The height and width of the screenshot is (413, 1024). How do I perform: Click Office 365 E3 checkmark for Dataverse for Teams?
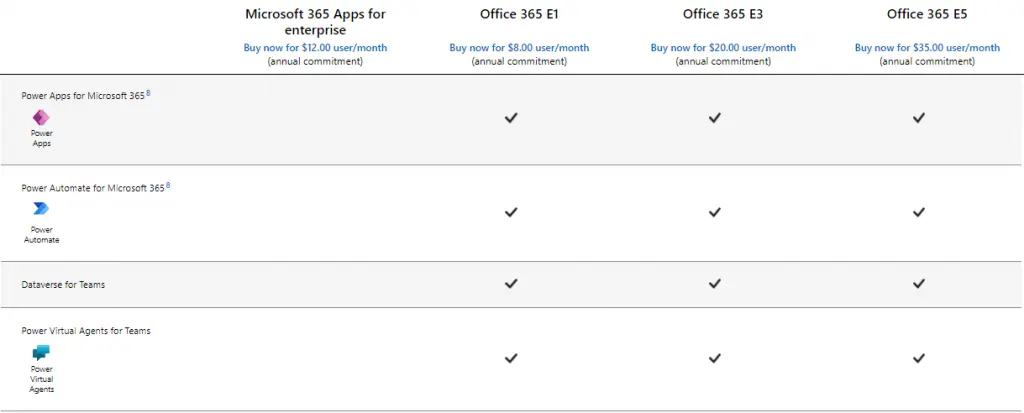coord(715,283)
